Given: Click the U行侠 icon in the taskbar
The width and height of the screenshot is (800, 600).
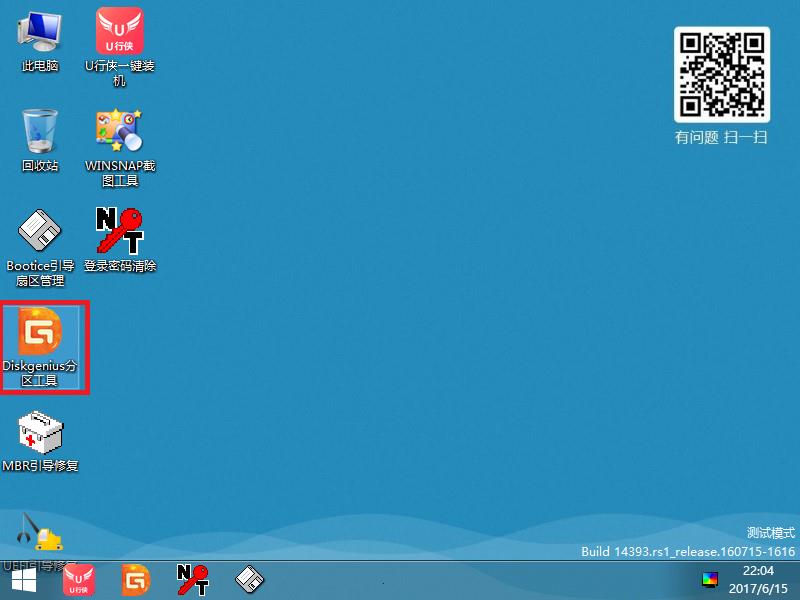Looking at the screenshot, I should coord(79,580).
